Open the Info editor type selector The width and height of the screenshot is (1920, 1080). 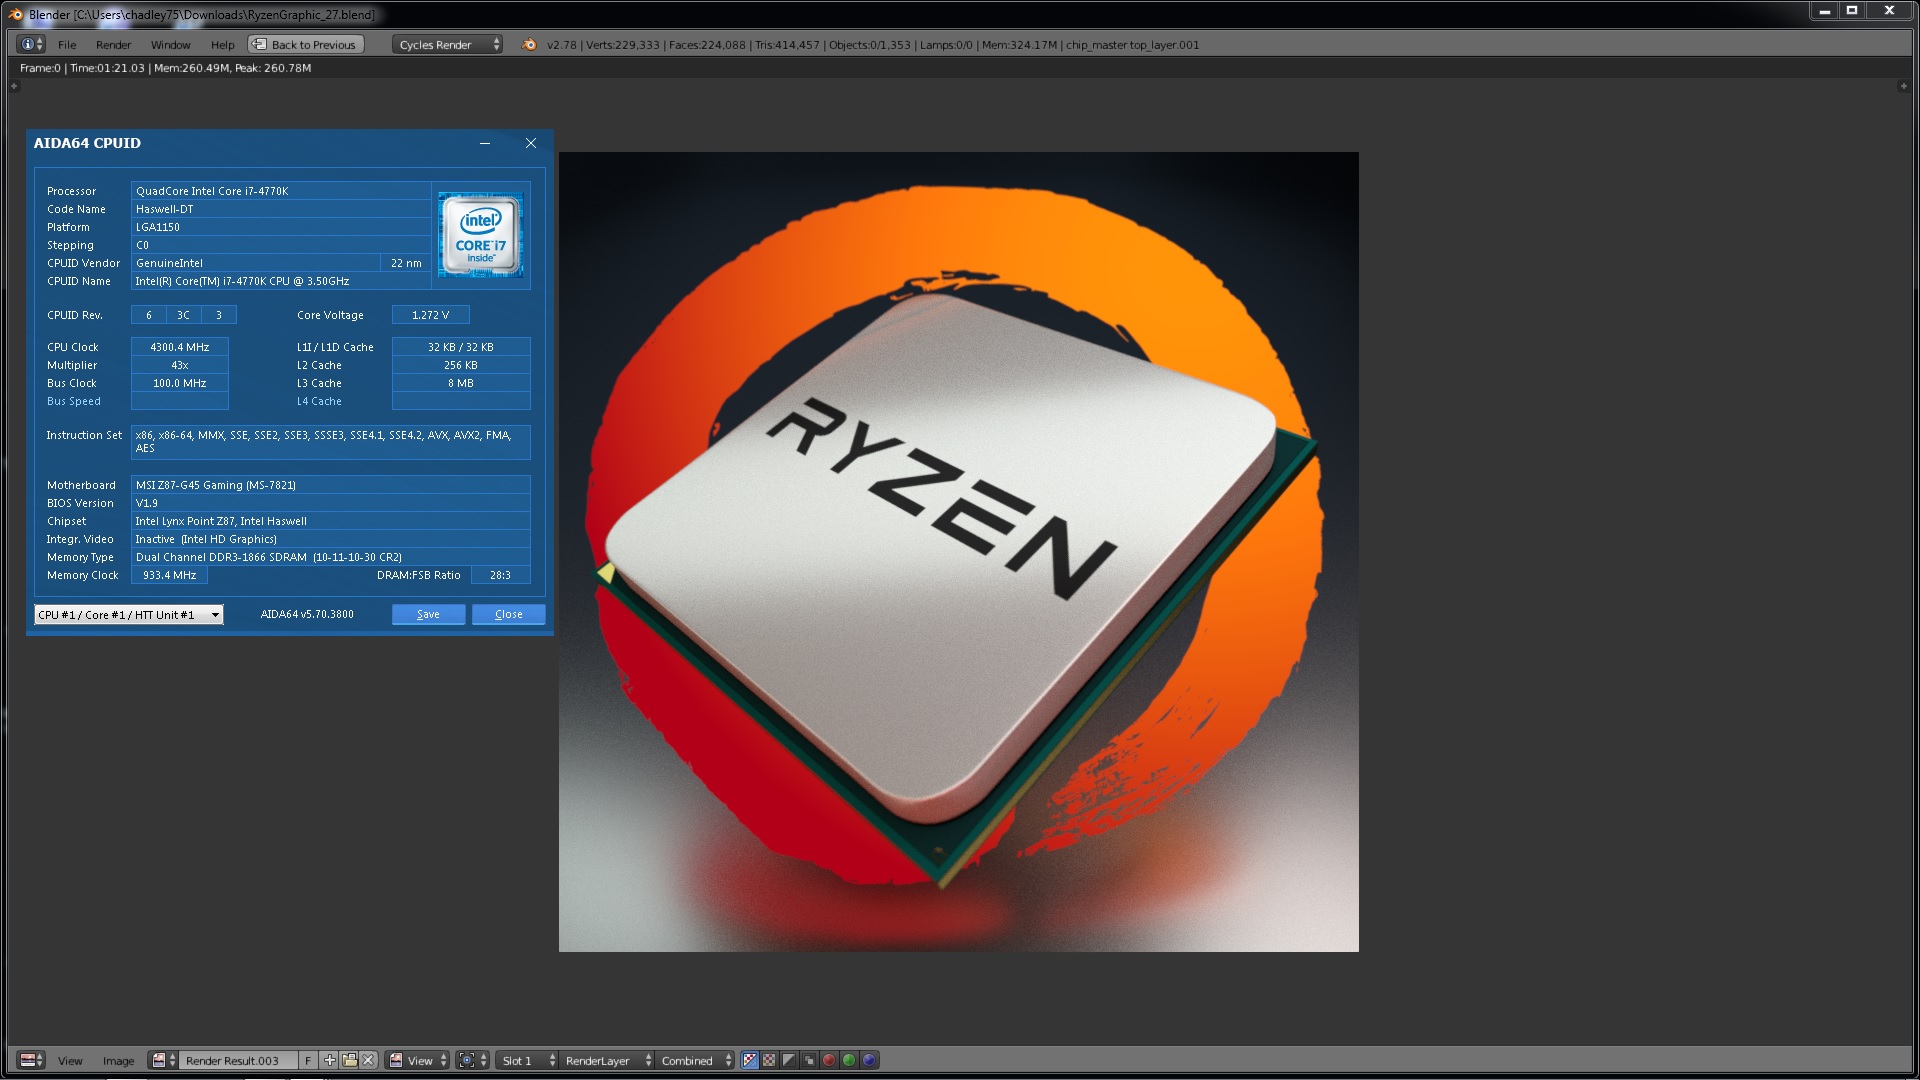click(x=32, y=44)
